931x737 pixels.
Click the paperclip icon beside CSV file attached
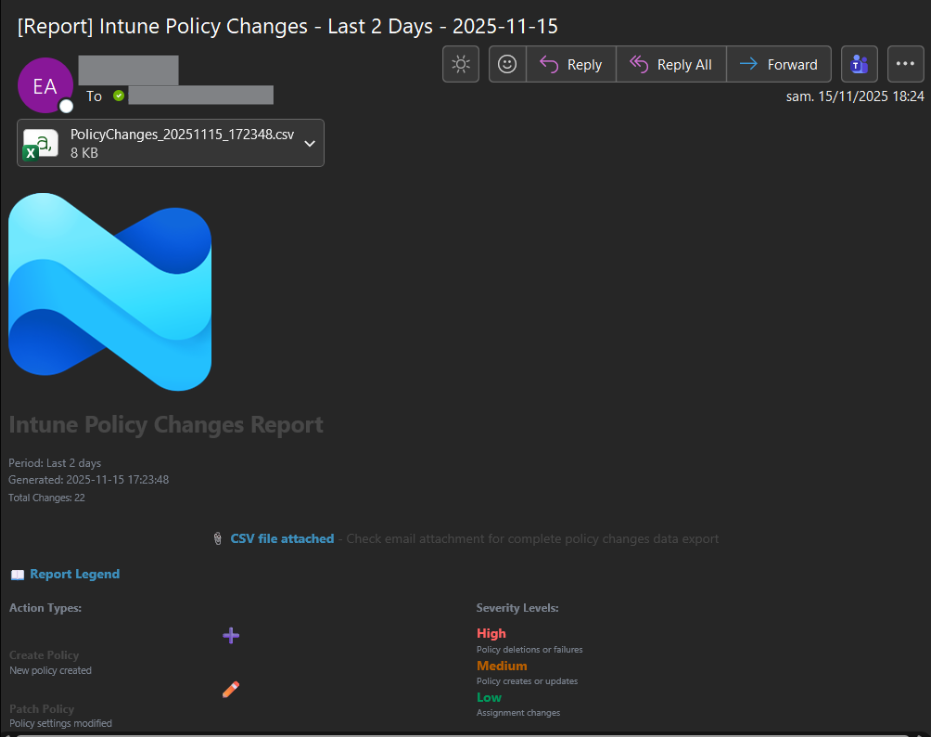pos(218,538)
